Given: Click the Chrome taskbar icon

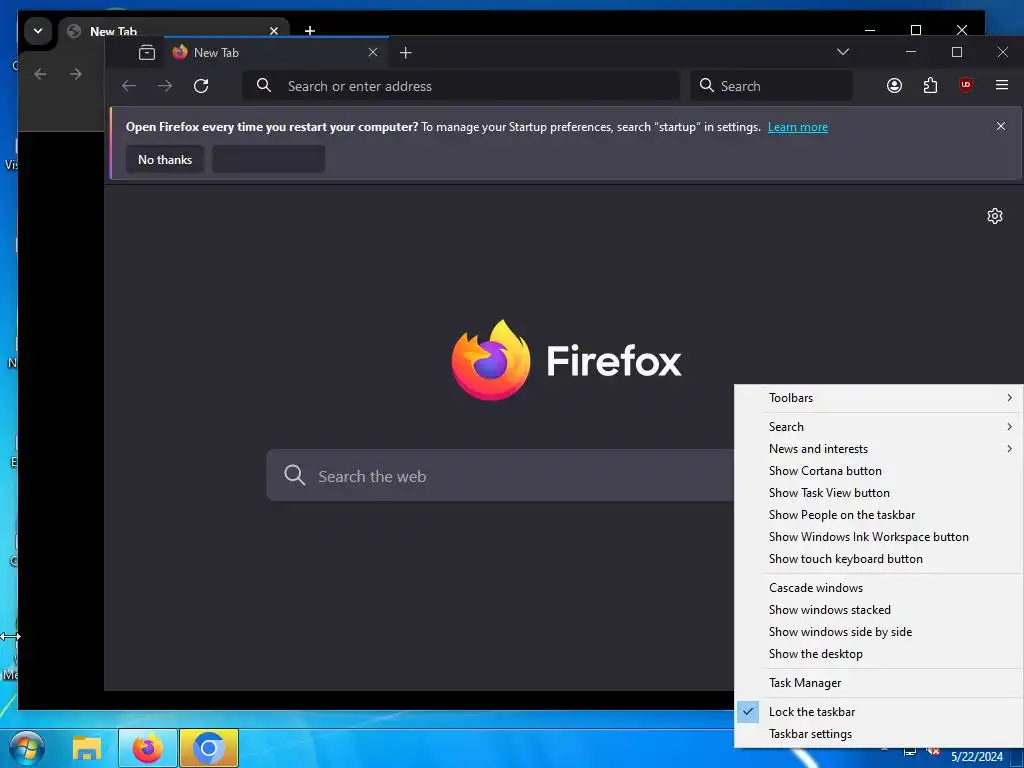Looking at the screenshot, I should pos(209,748).
